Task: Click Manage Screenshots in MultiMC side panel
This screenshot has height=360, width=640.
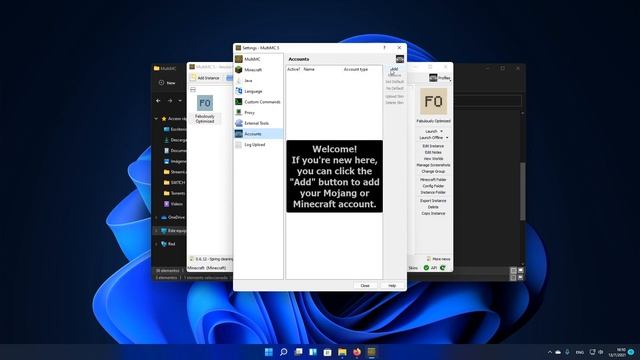Action: coord(433,165)
